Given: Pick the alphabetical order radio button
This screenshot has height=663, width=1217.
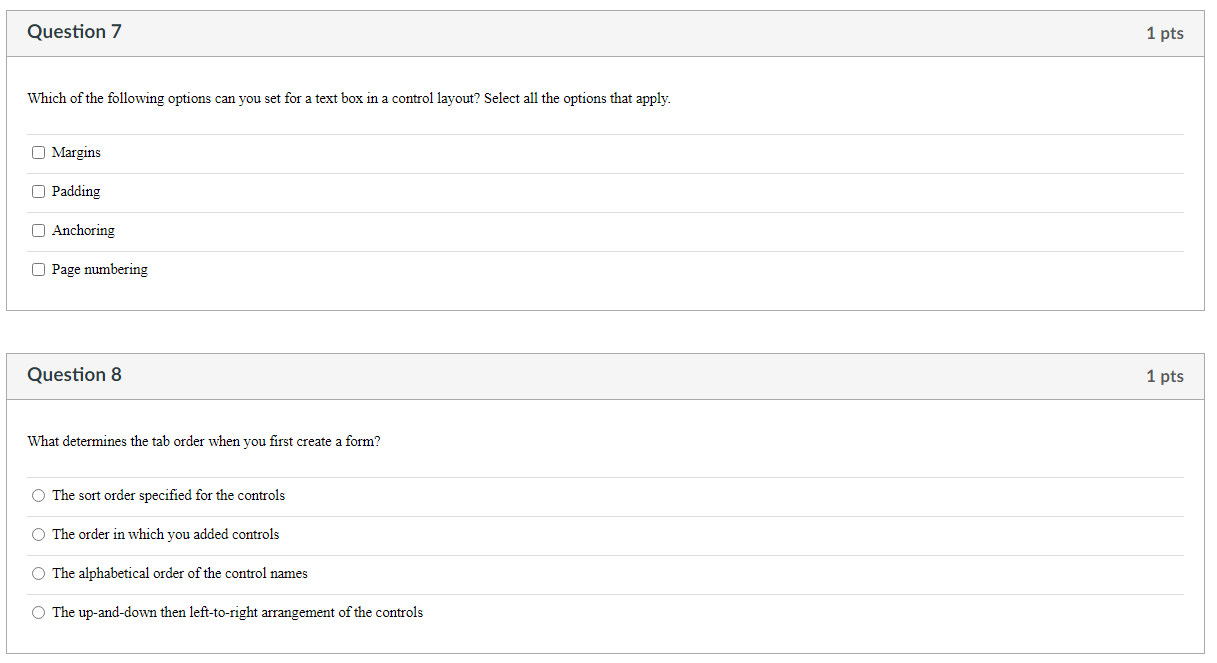Looking at the screenshot, I should (x=38, y=574).
